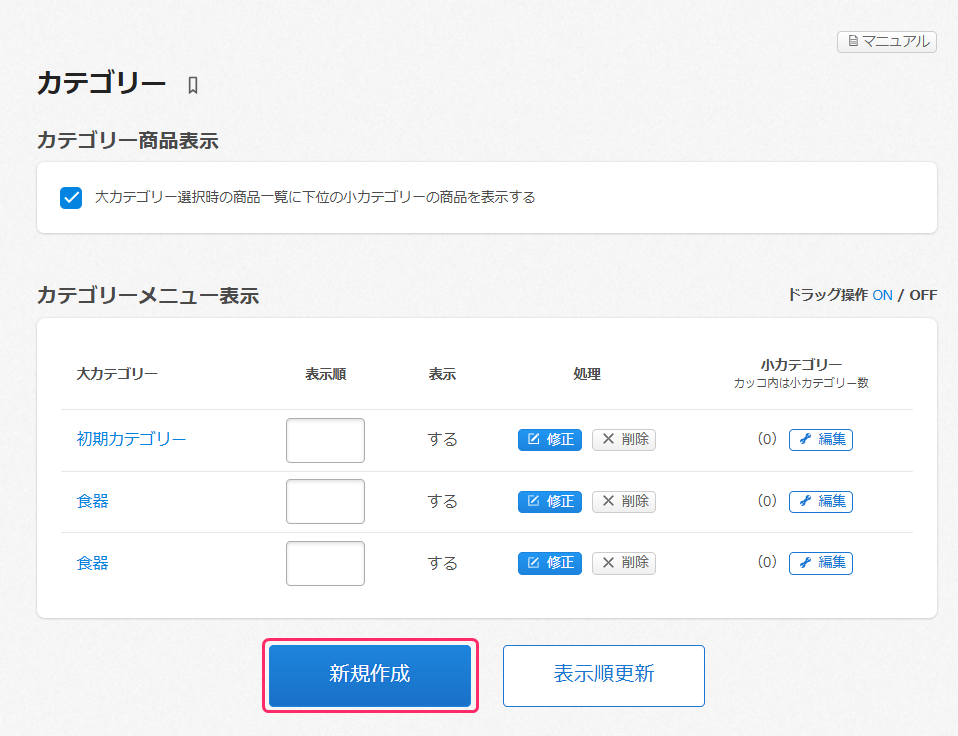Click the 修正 pencil icon in the second 食器 row

pyautogui.click(x=533, y=501)
